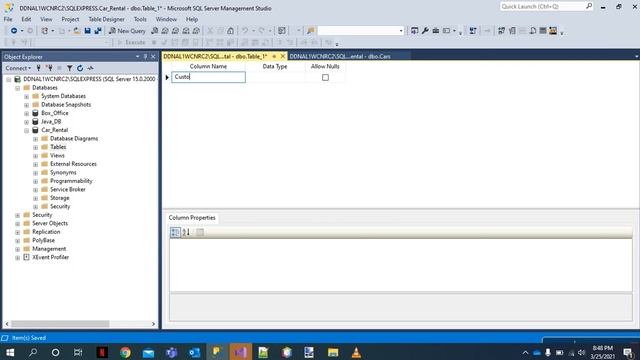Screen dimensions: 640x360
Task: Click the Save All icon
Action: tap(98, 31)
